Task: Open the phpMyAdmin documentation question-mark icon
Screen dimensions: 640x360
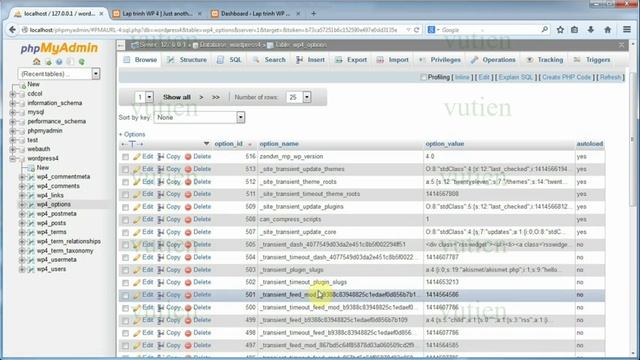Action: [x=59, y=62]
